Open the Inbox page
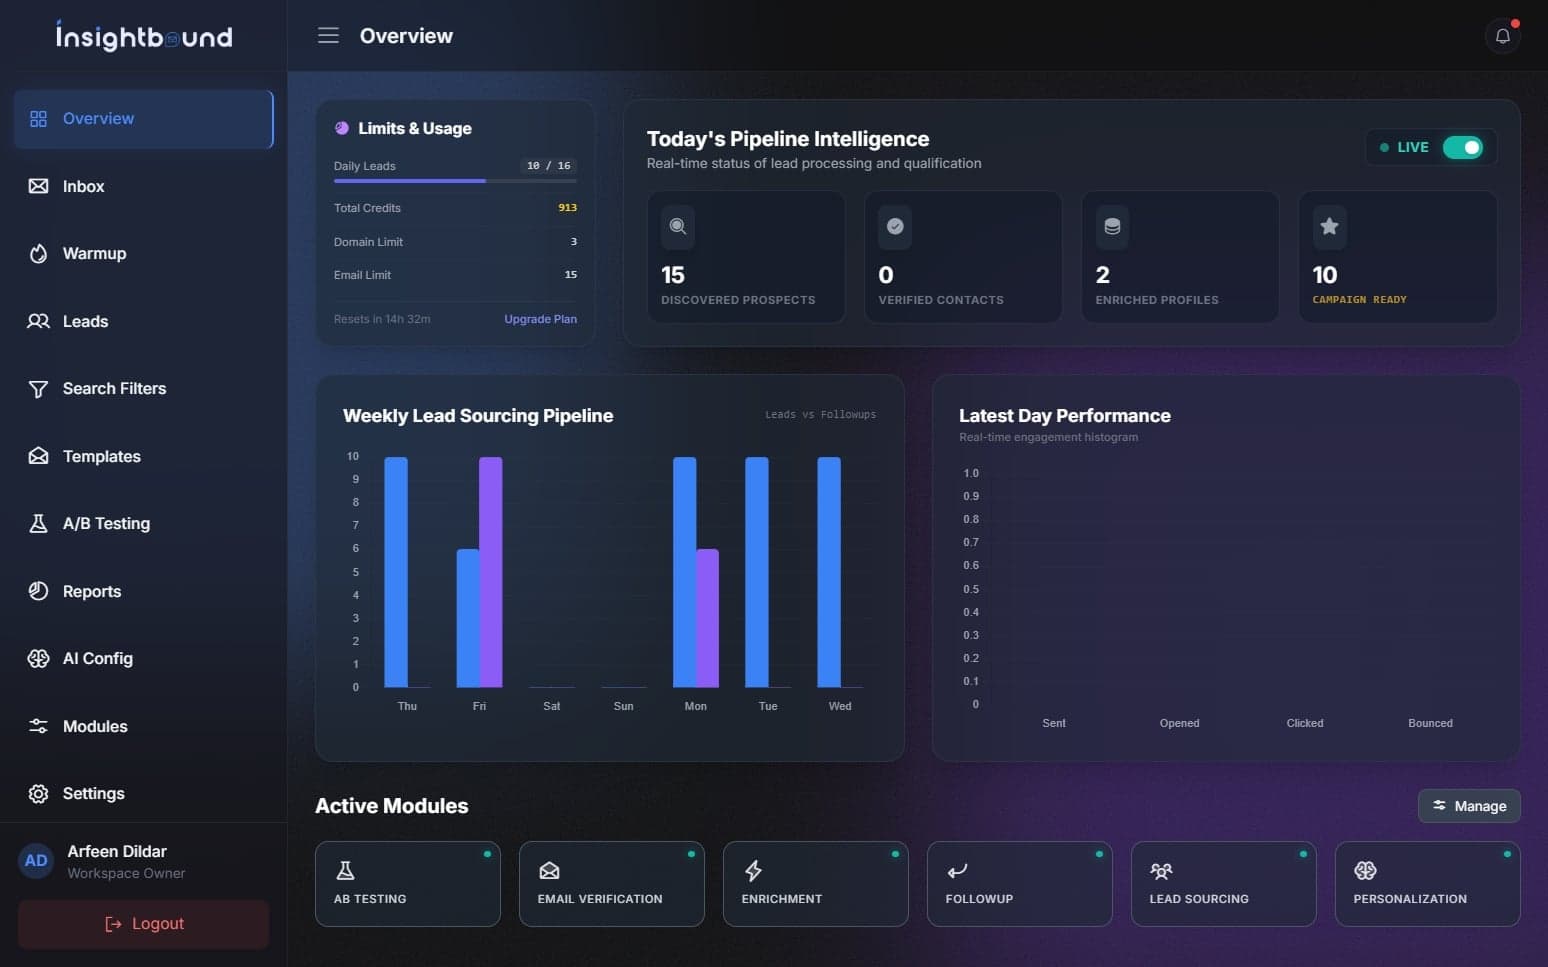This screenshot has height=967, width=1548. (144, 186)
